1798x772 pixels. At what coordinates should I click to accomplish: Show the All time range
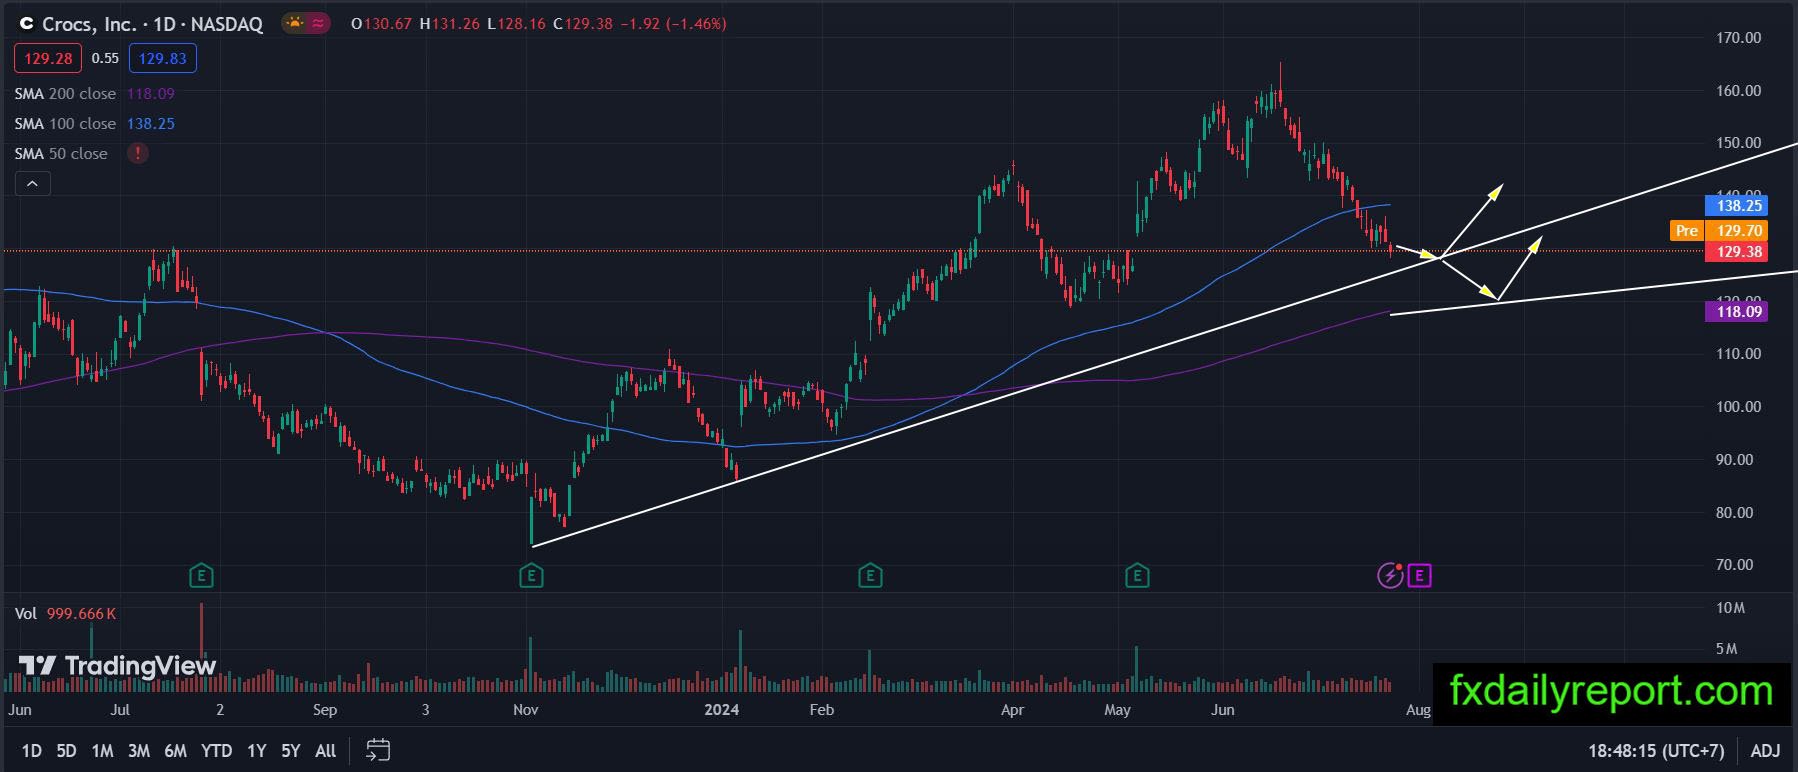pyautogui.click(x=326, y=750)
